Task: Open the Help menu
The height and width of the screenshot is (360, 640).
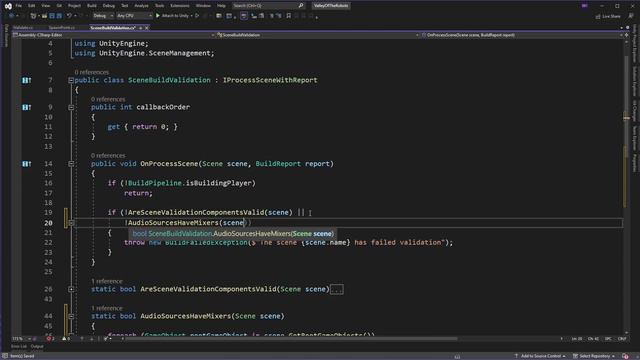Action: click(221, 6)
